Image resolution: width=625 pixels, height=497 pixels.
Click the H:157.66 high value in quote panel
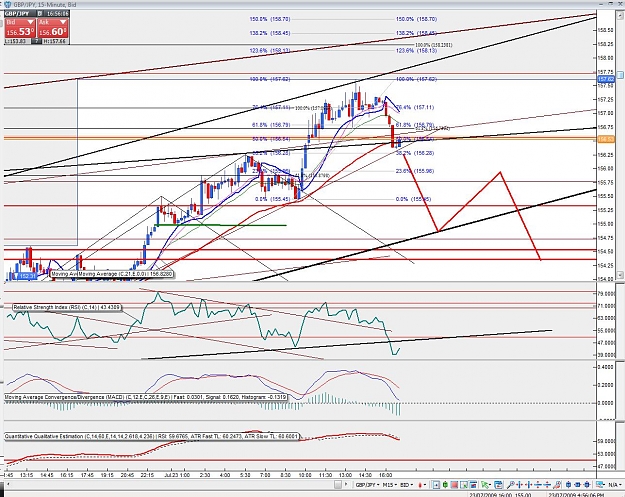55,41
